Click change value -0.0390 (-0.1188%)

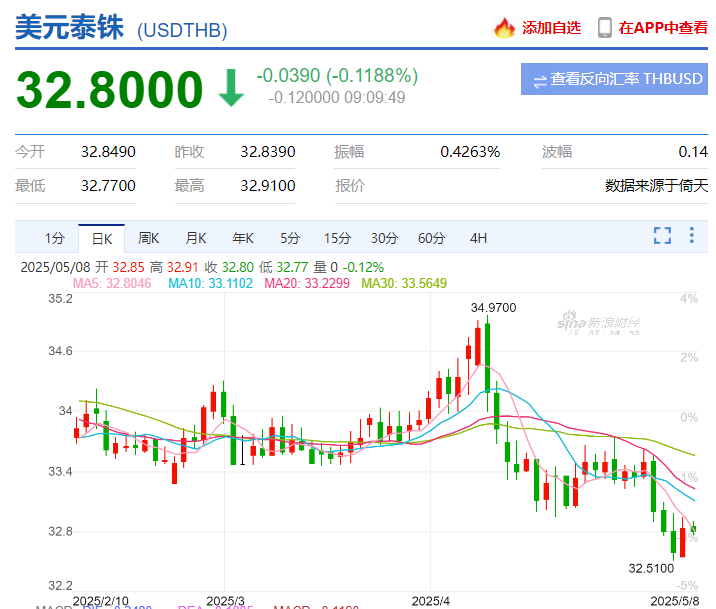tap(337, 76)
